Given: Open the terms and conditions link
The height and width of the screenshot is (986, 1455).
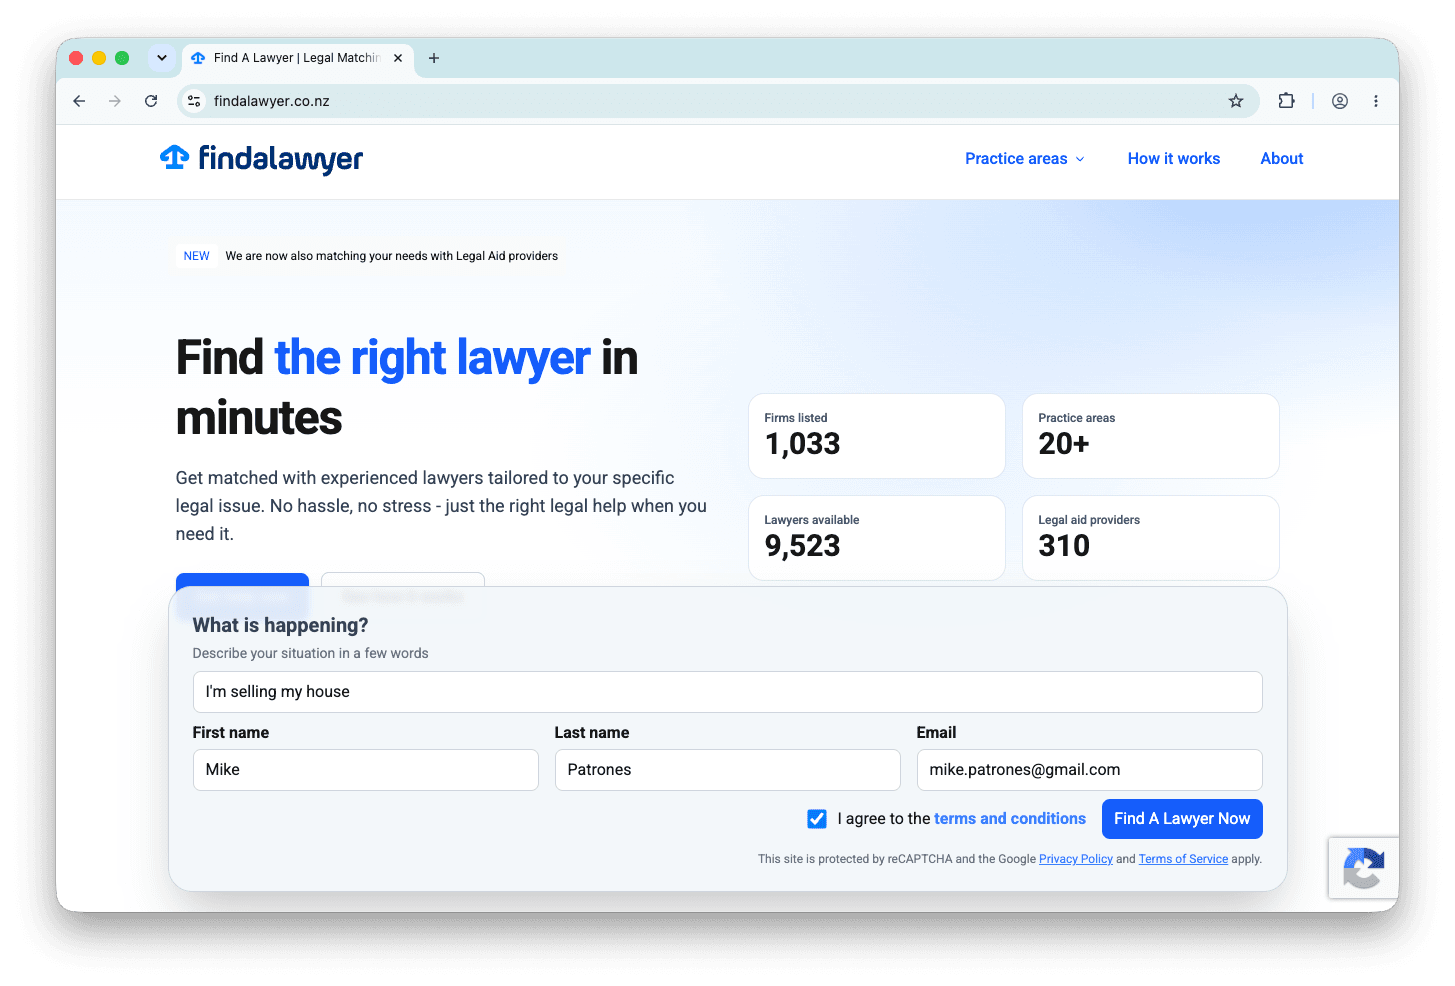Looking at the screenshot, I should [x=1010, y=818].
